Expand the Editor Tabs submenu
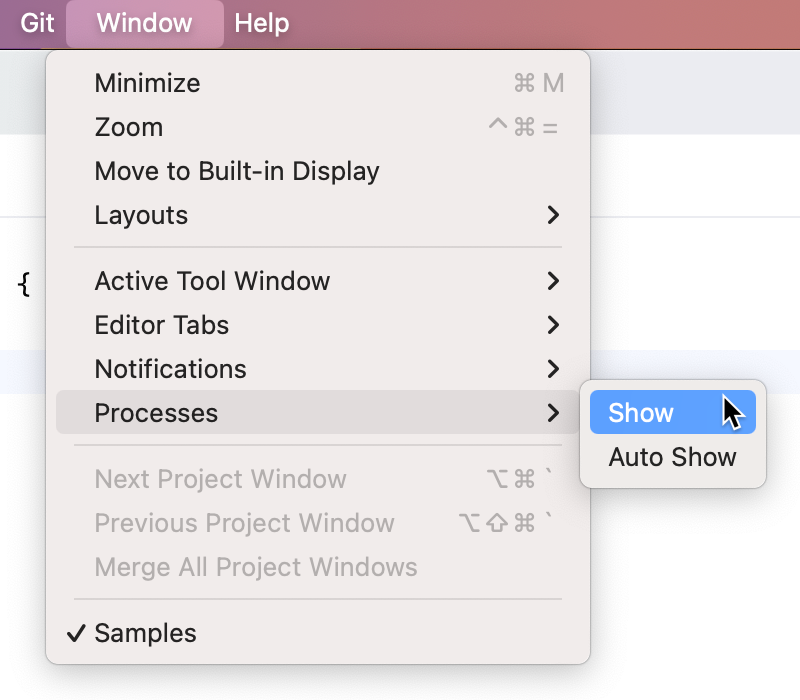The image size is (800, 700). click(161, 325)
